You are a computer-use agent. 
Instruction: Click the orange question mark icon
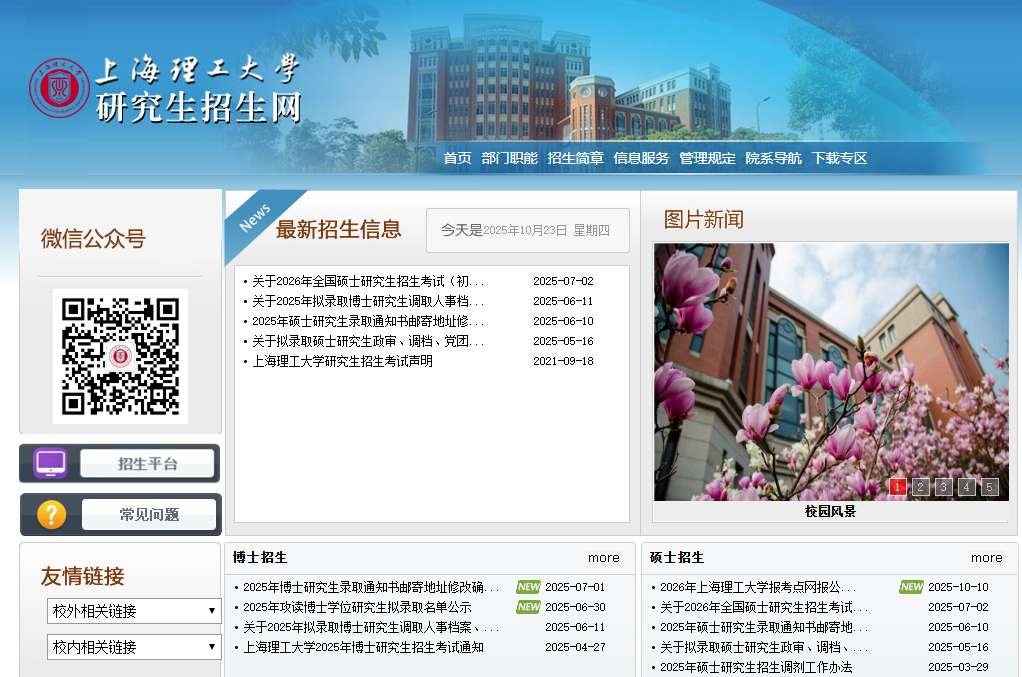(x=51, y=514)
